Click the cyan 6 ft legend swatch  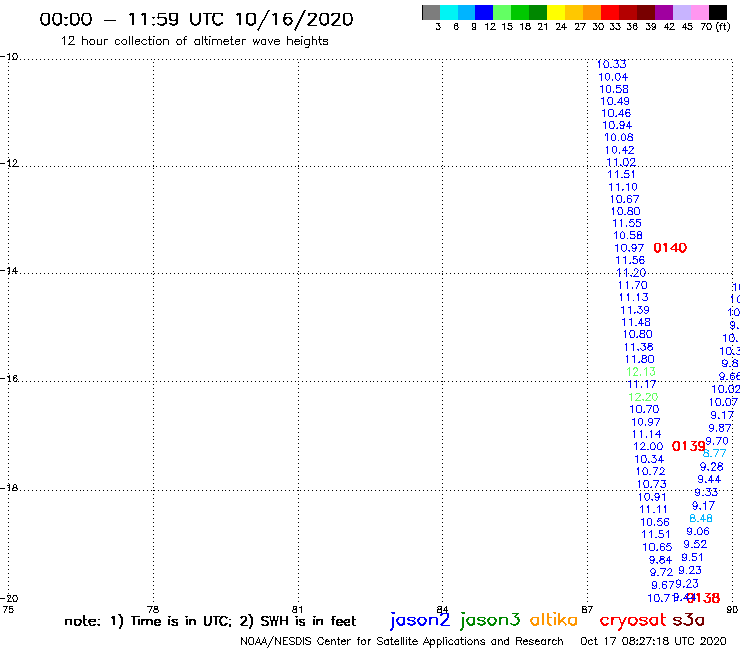point(448,12)
